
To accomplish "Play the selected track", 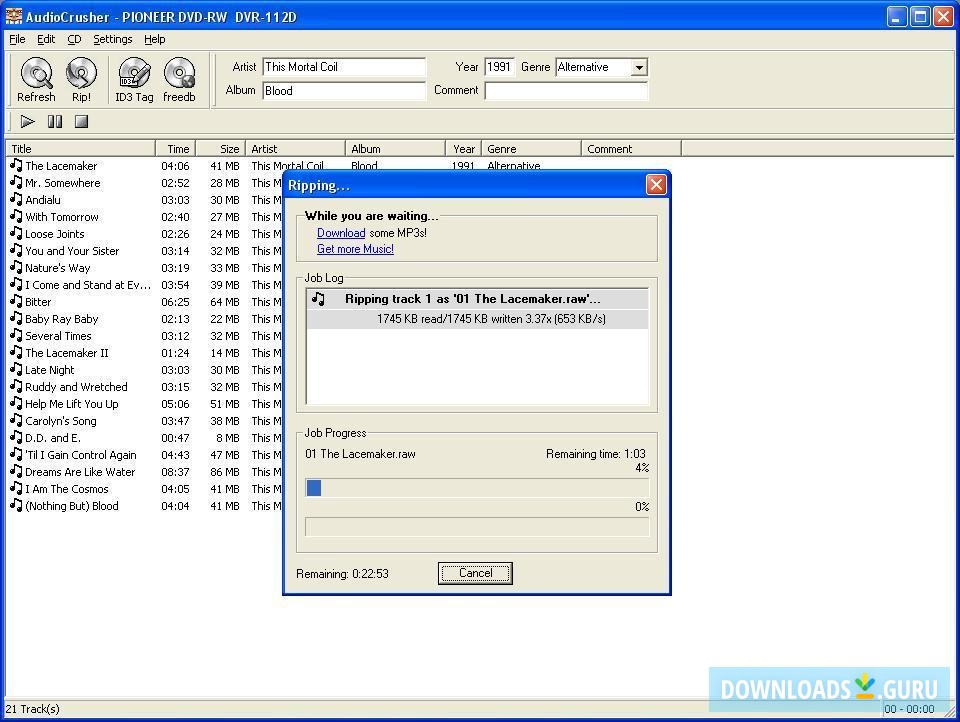I will point(28,121).
